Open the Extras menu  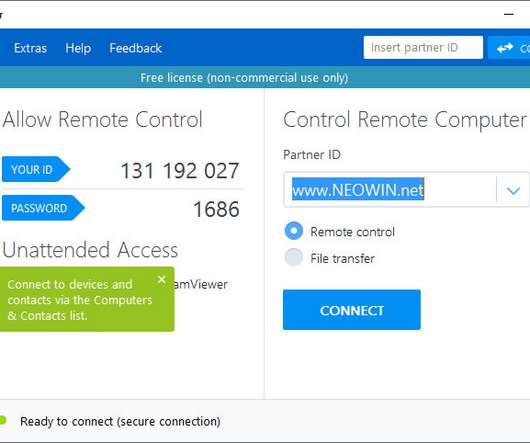coord(30,48)
